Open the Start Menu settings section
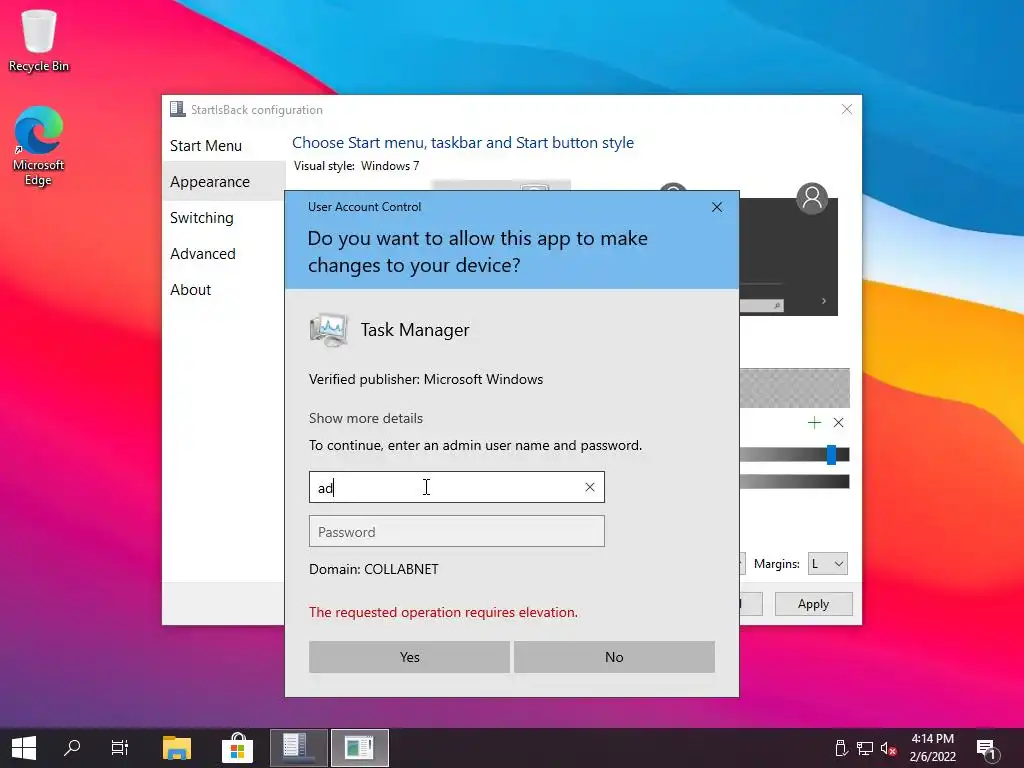Viewport: 1024px width, 768px height. coord(206,146)
